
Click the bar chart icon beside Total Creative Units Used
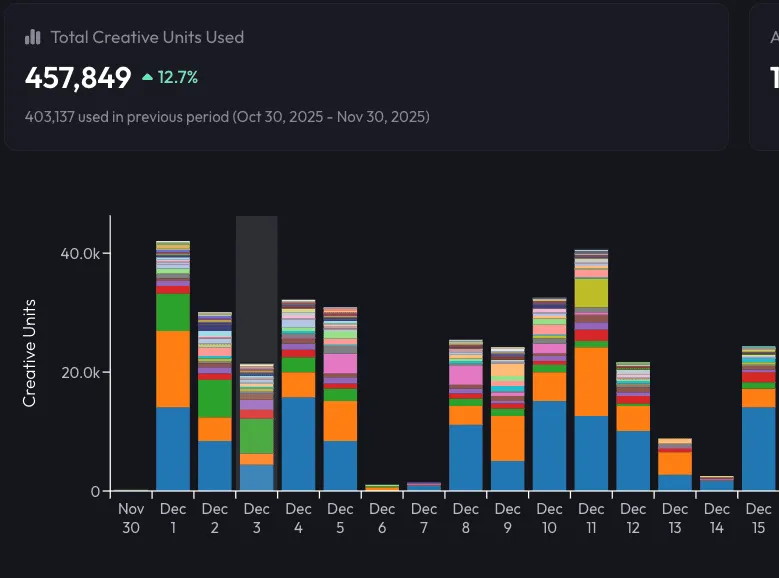[x=33, y=37]
